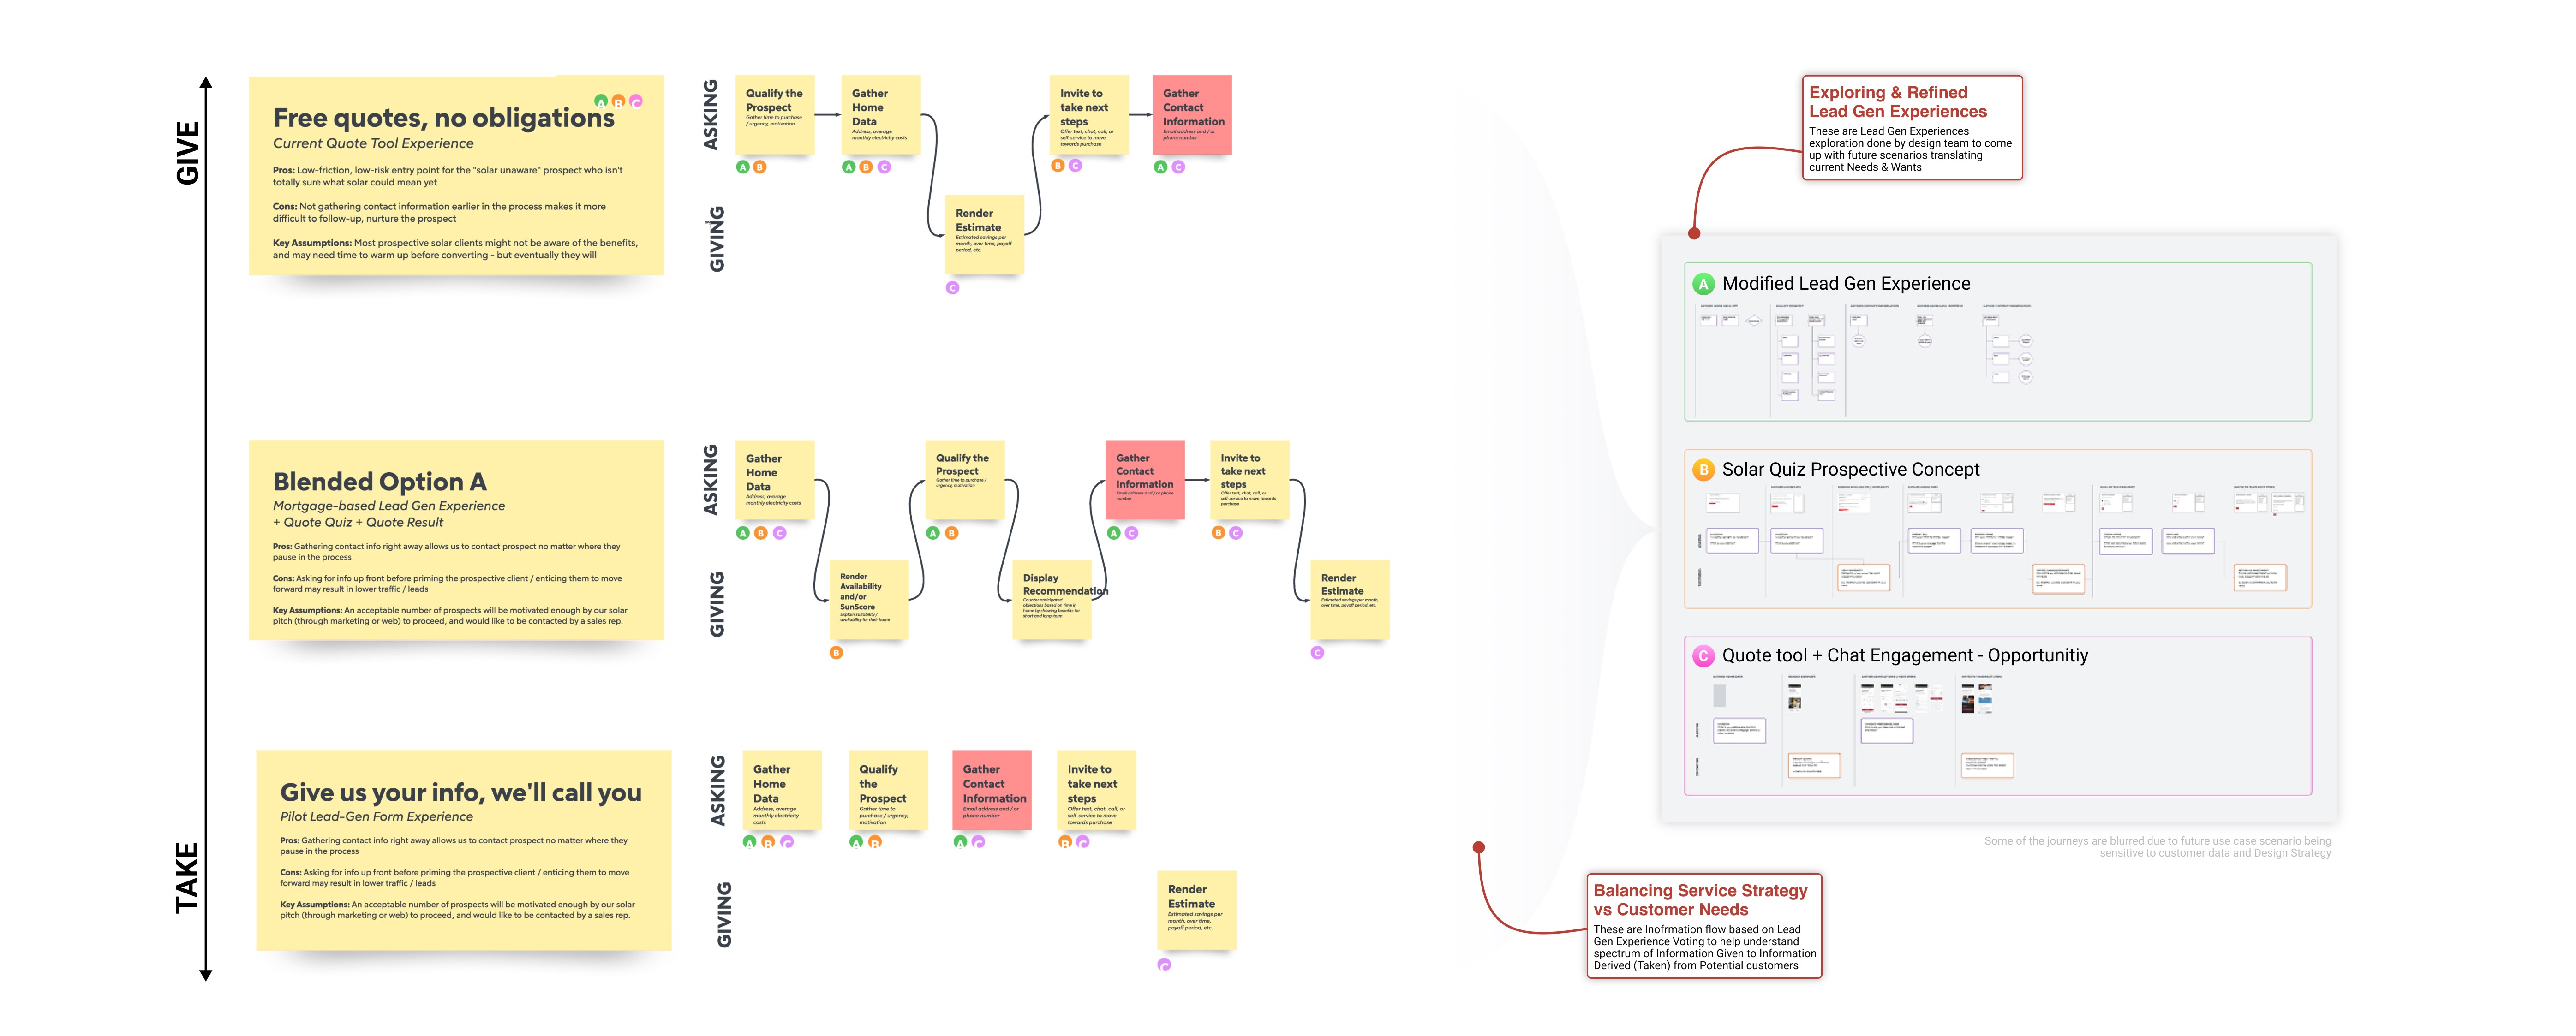Click pink C badge beside Quote tool + Chat Engagement

pos(1703,656)
